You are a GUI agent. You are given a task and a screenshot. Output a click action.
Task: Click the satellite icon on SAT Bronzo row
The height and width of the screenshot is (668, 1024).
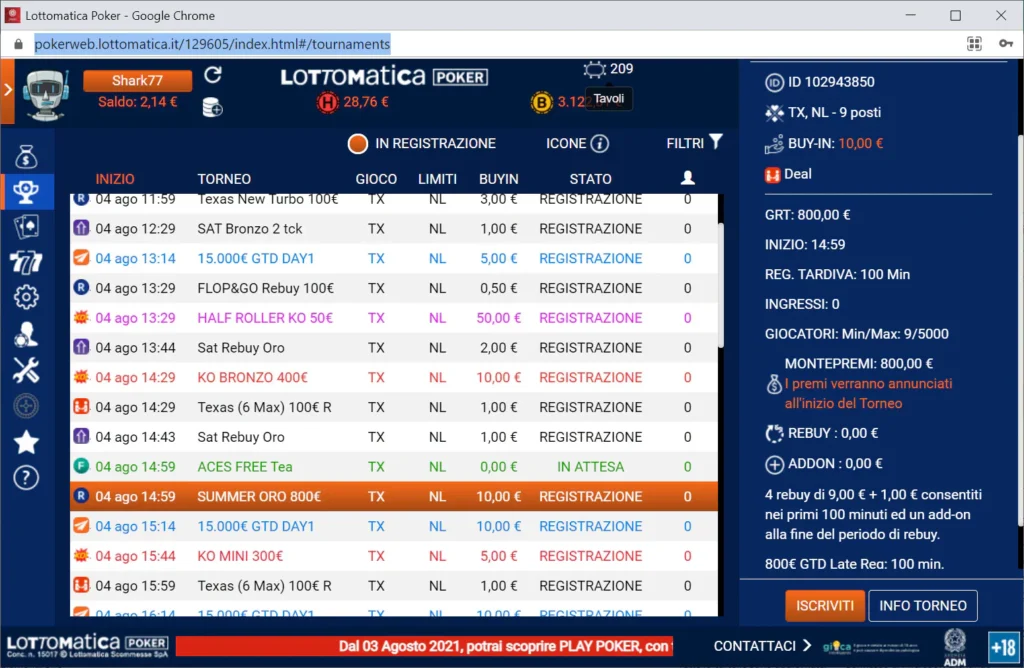81,228
